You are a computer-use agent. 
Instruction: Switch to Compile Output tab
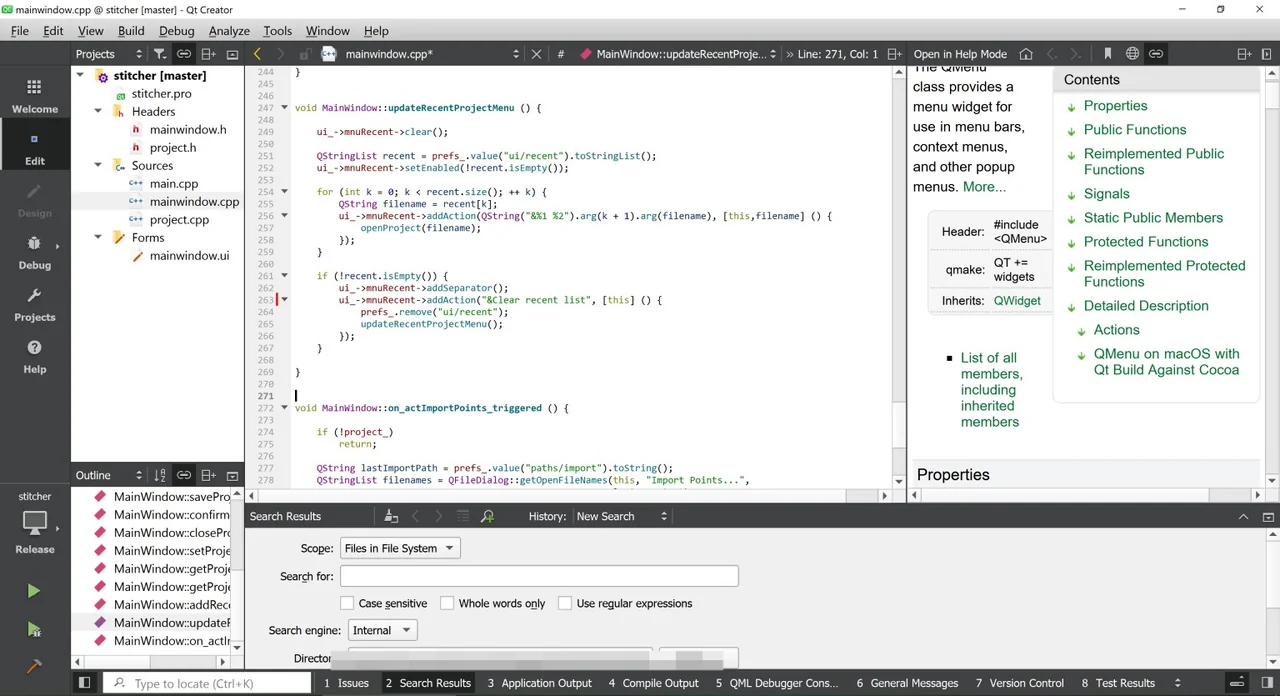coord(653,683)
